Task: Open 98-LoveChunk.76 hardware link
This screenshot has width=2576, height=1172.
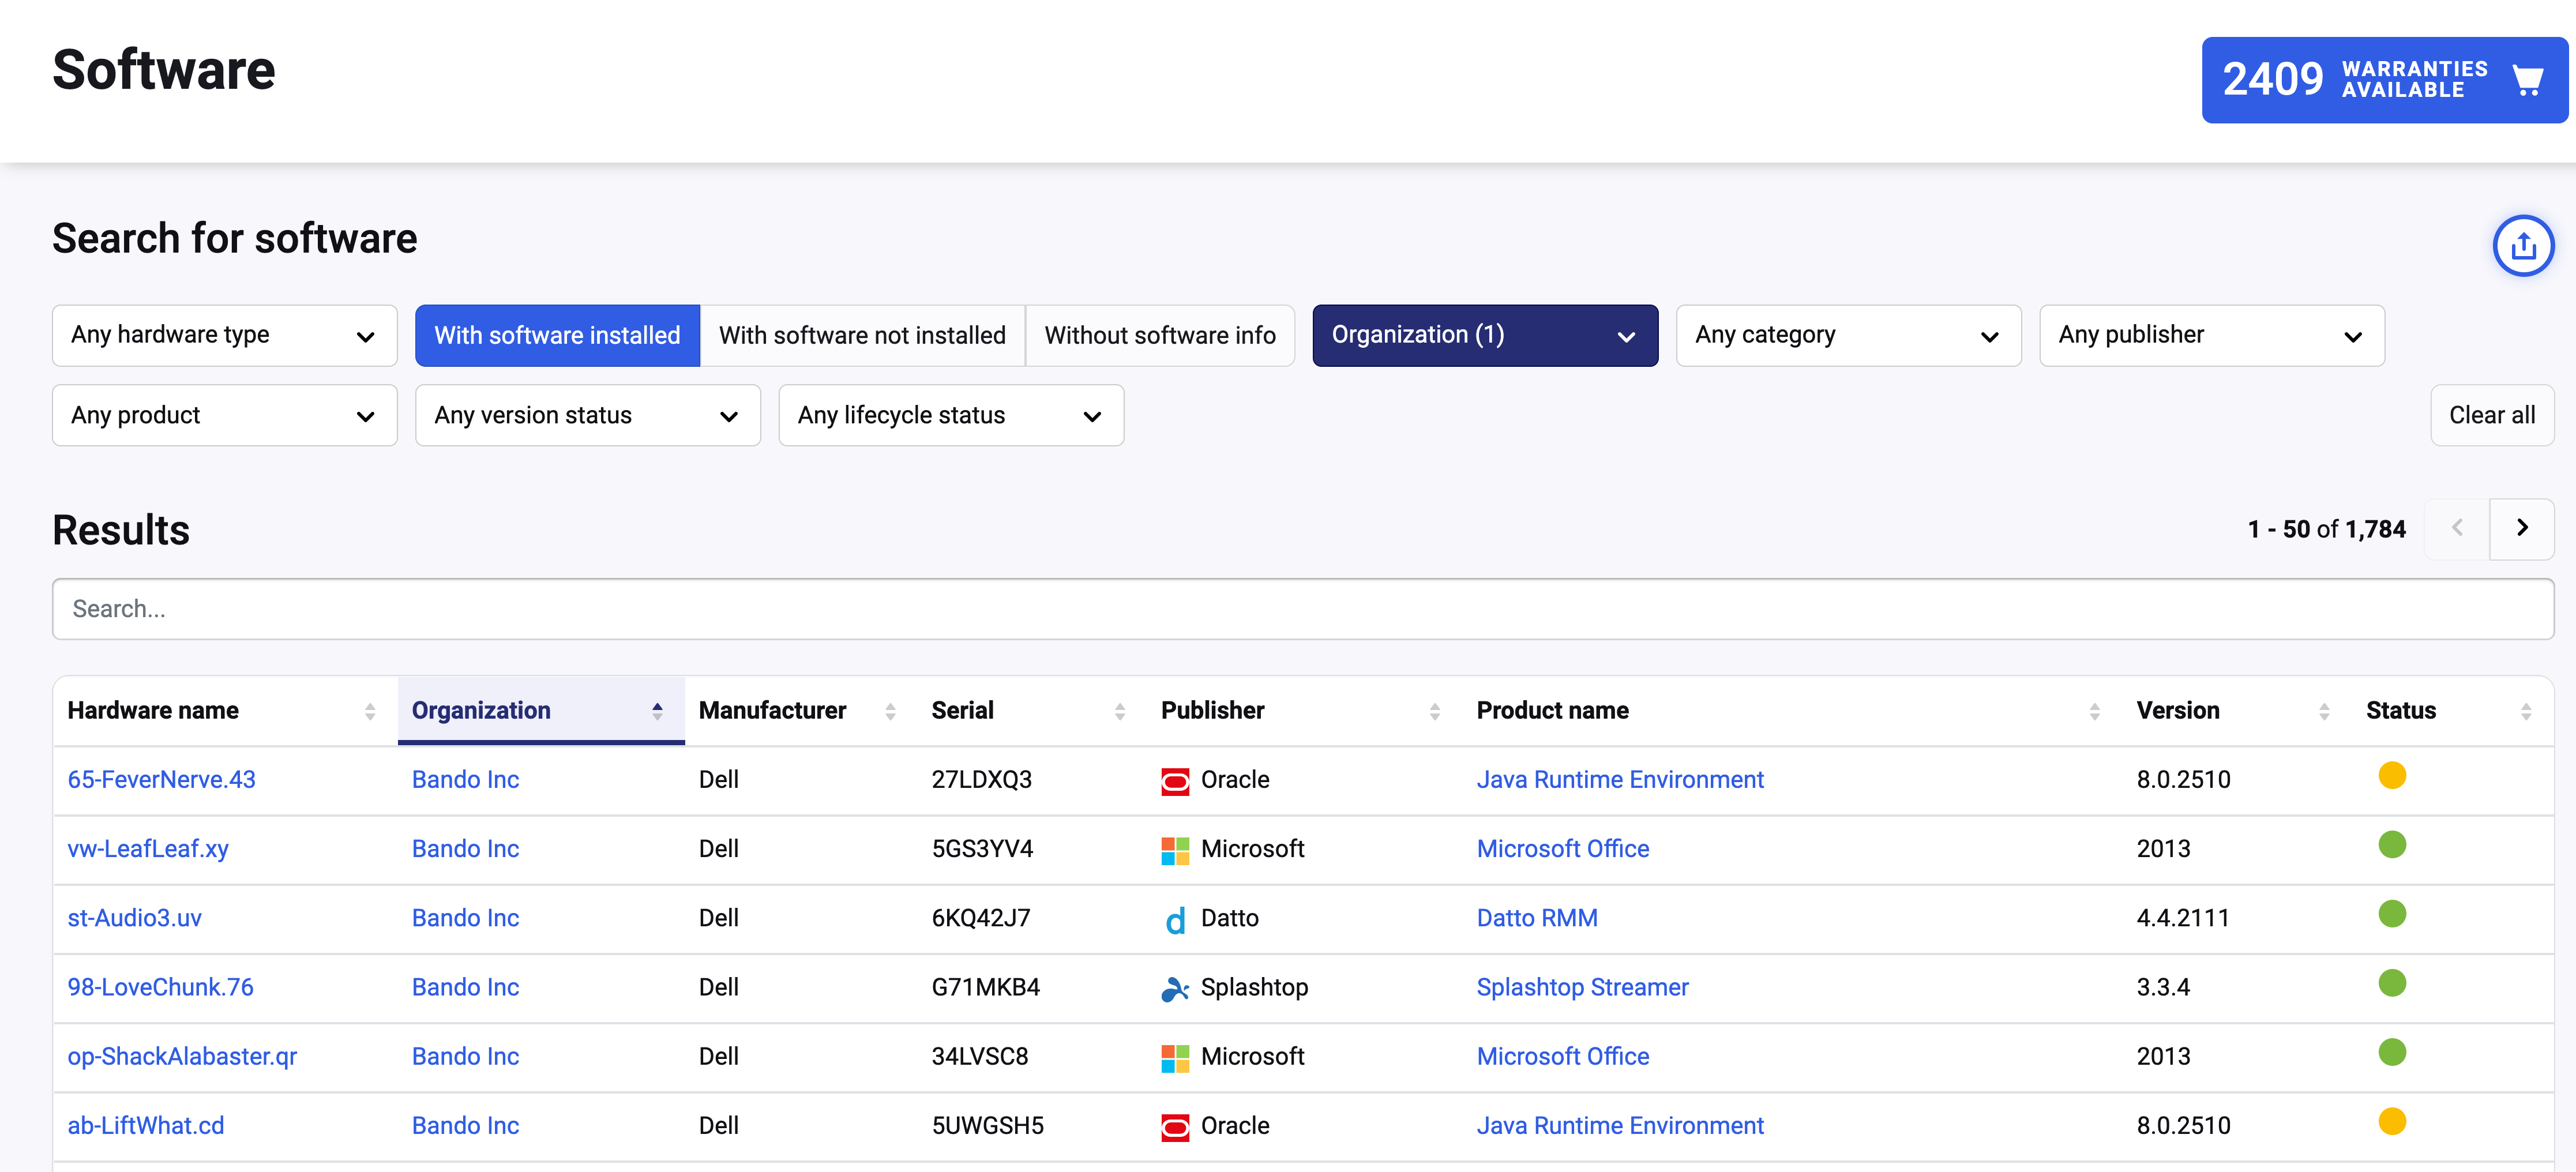Action: (x=160, y=987)
